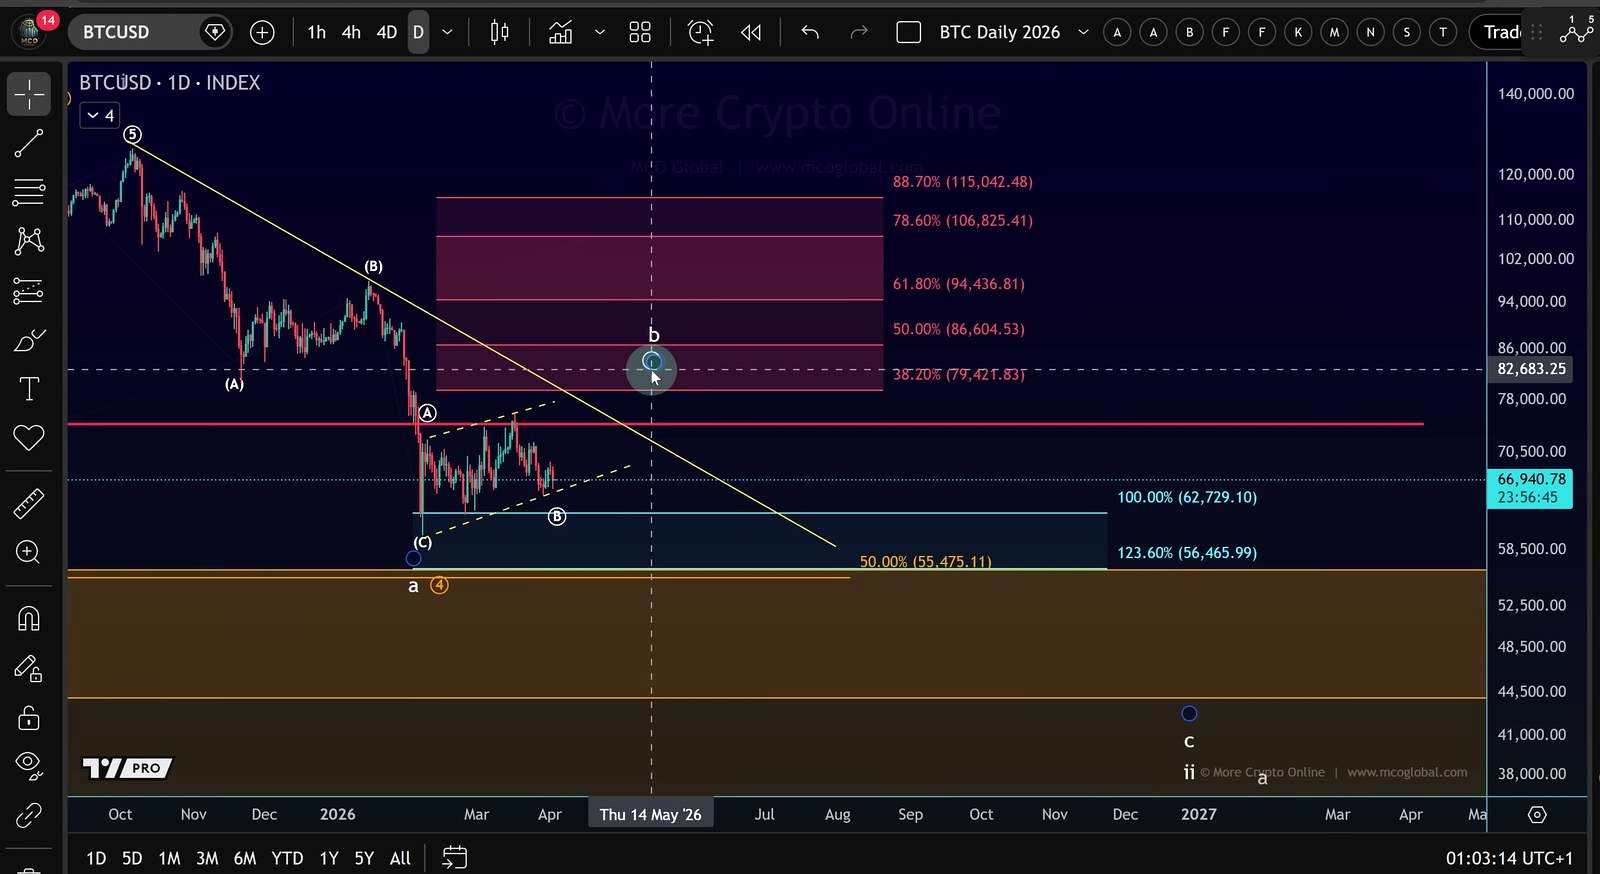Switch to 1h timeframe

(316, 32)
